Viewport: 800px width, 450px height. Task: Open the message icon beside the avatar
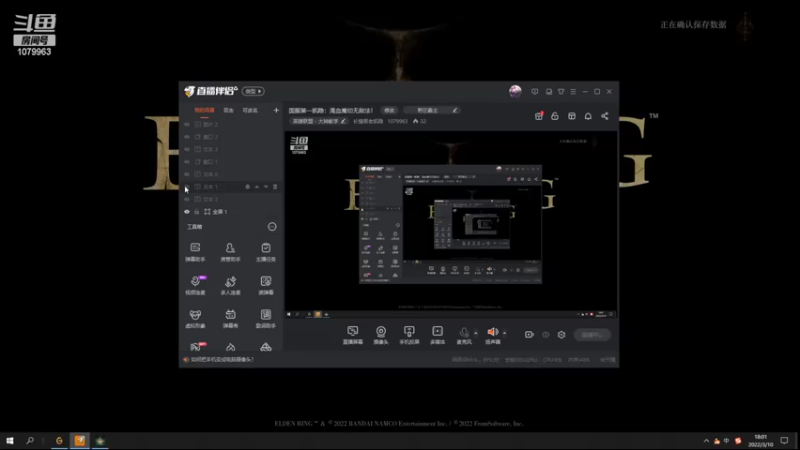[534, 91]
